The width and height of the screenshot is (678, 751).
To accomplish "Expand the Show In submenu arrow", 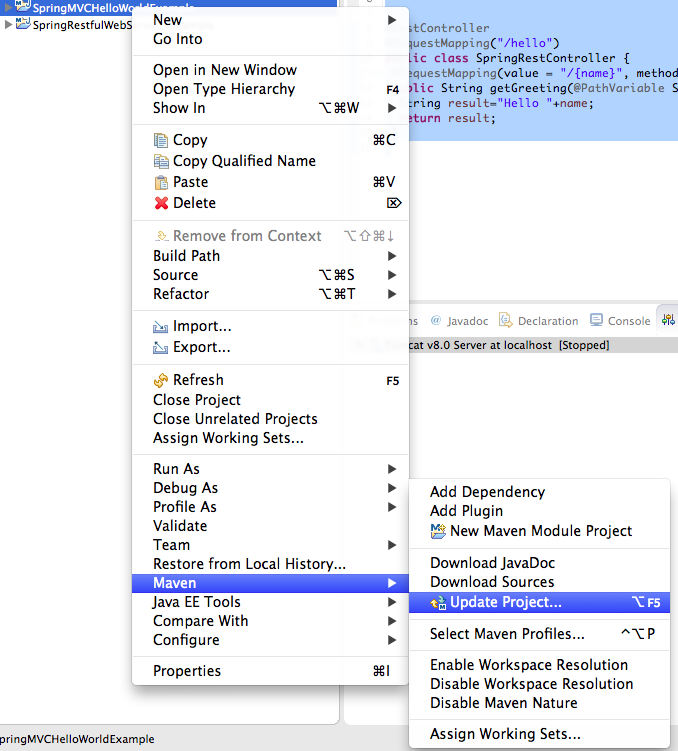I will coord(392,108).
